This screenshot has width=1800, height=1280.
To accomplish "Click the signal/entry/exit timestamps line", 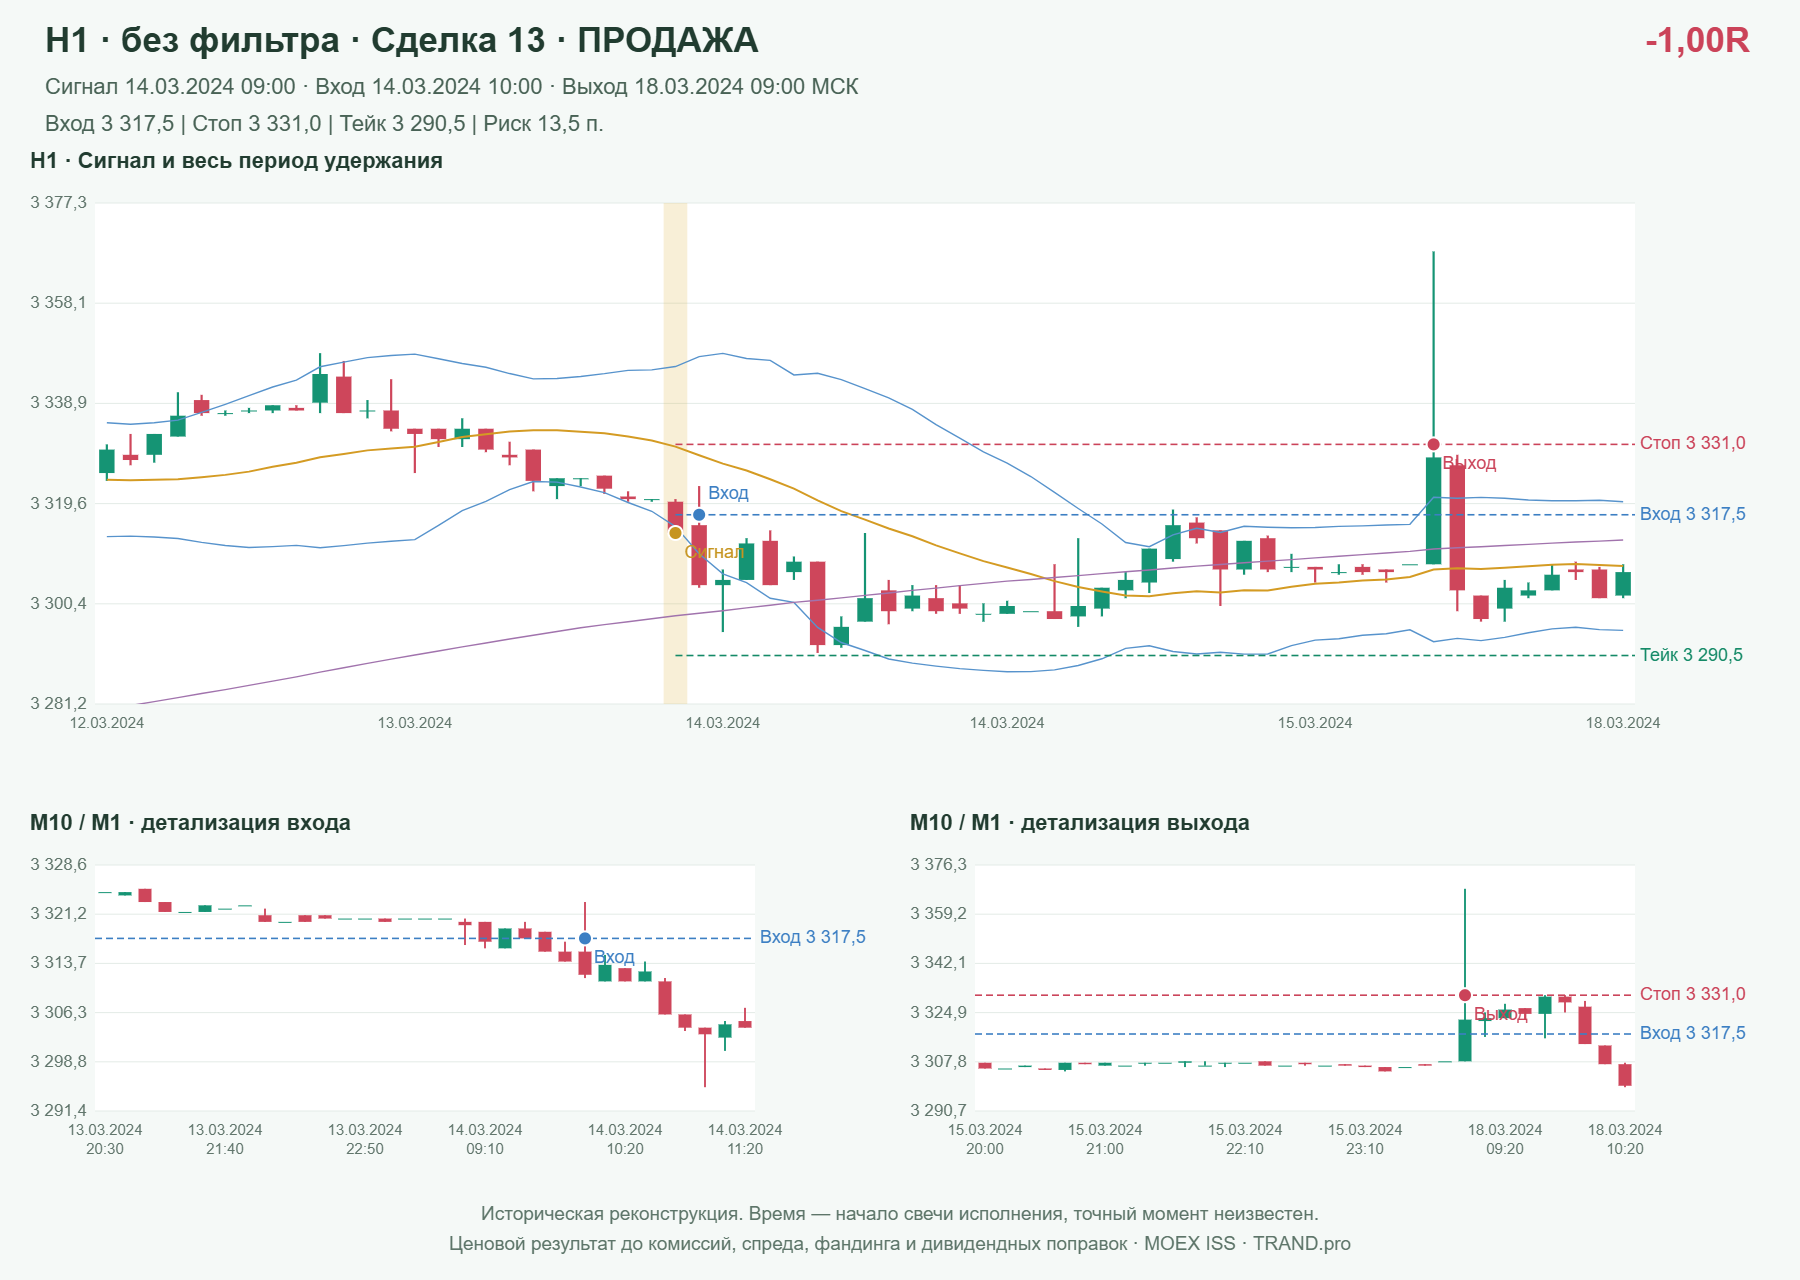I will click(x=452, y=87).
